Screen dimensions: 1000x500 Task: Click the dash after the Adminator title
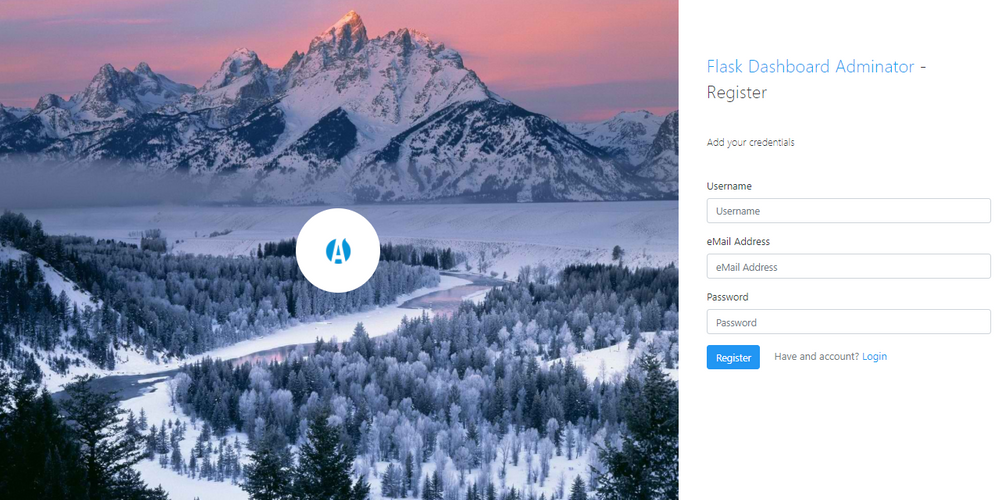tap(922, 67)
